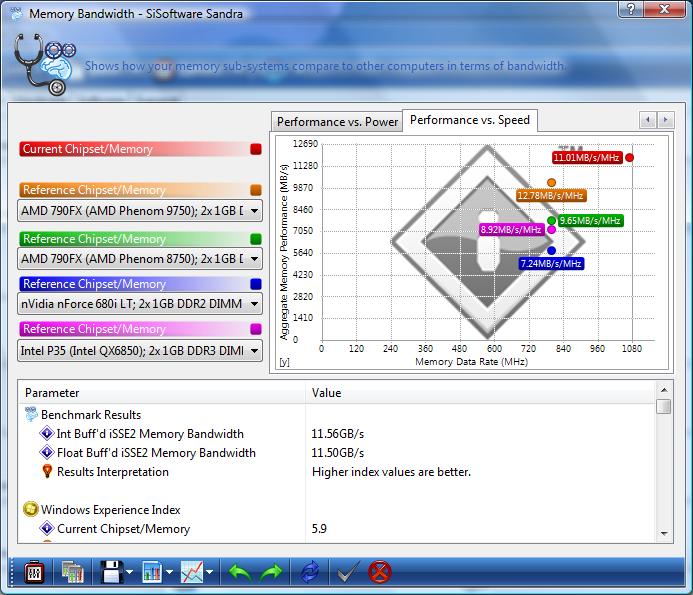Click the magenta 8.92MB/s/MHz data label

click(x=511, y=229)
